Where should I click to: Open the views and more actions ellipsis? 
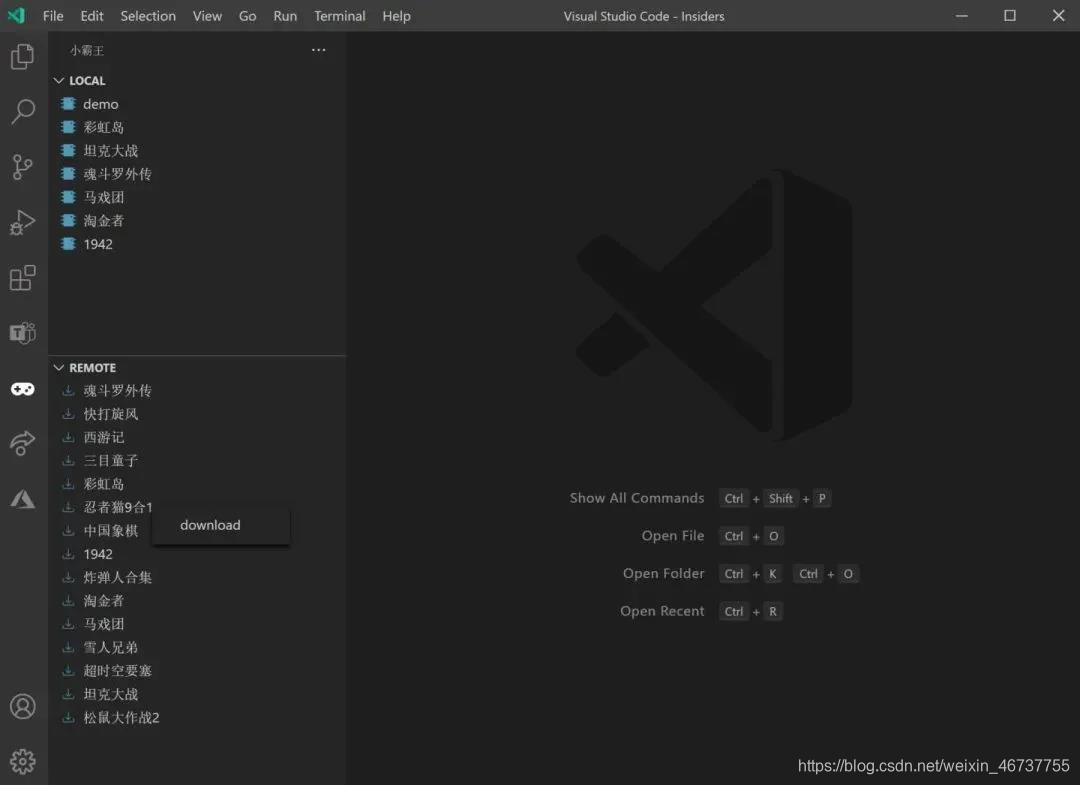(318, 50)
